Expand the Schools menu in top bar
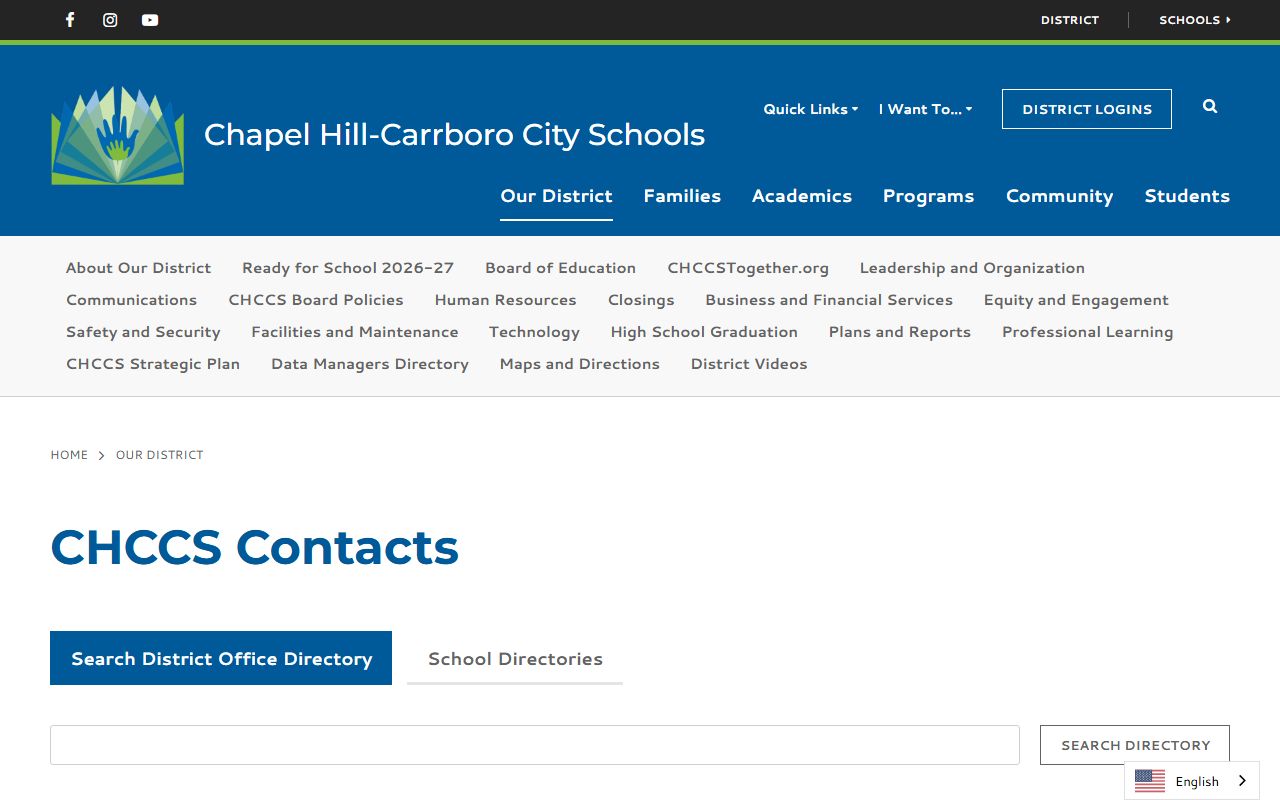This screenshot has width=1280, height=800. click(x=1195, y=20)
